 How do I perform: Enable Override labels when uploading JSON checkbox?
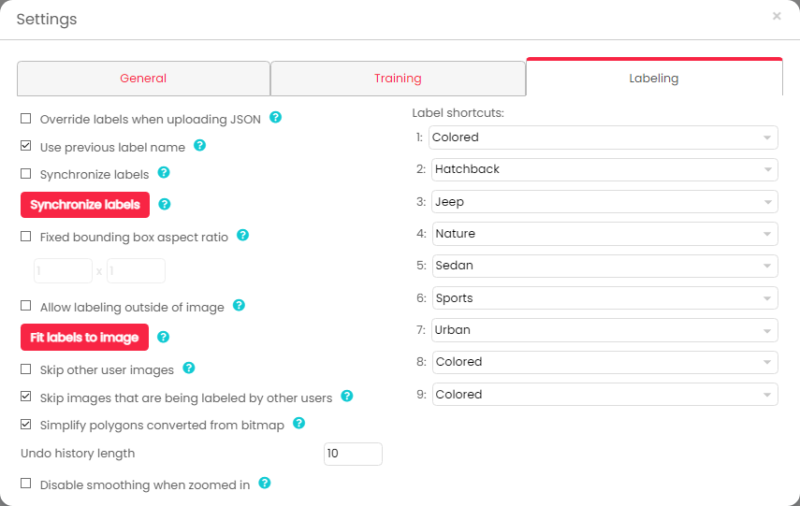[x=26, y=119]
